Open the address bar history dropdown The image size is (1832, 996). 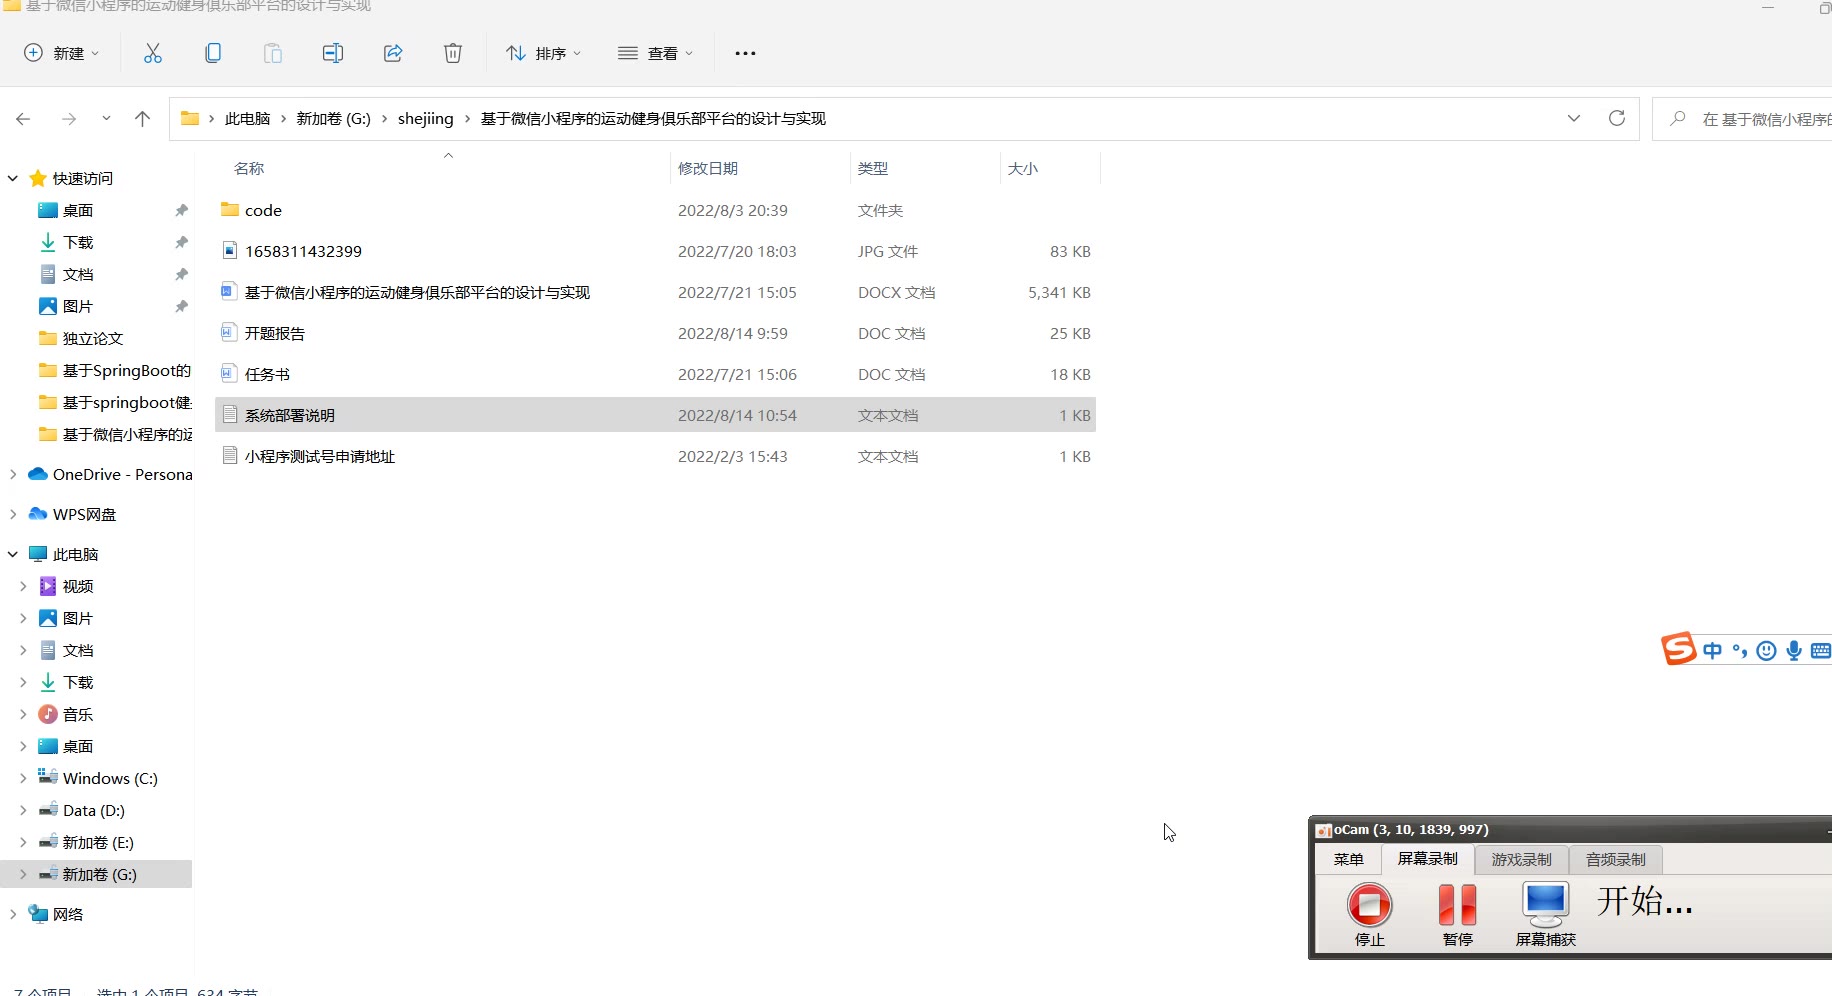[x=1574, y=118]
